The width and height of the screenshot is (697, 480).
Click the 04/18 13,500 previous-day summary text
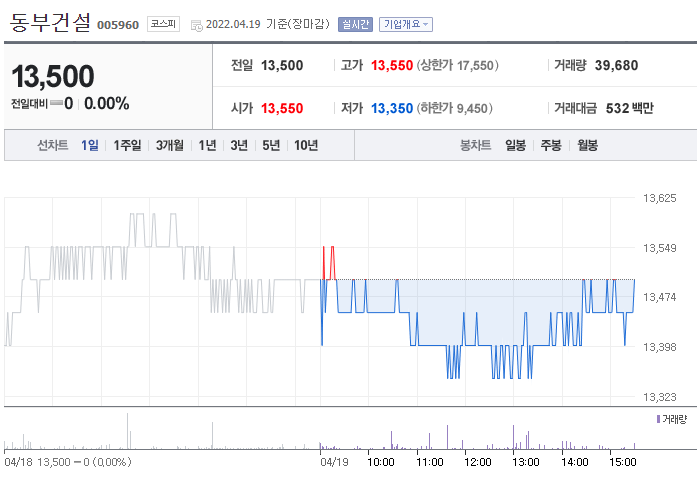pos(68,462)
